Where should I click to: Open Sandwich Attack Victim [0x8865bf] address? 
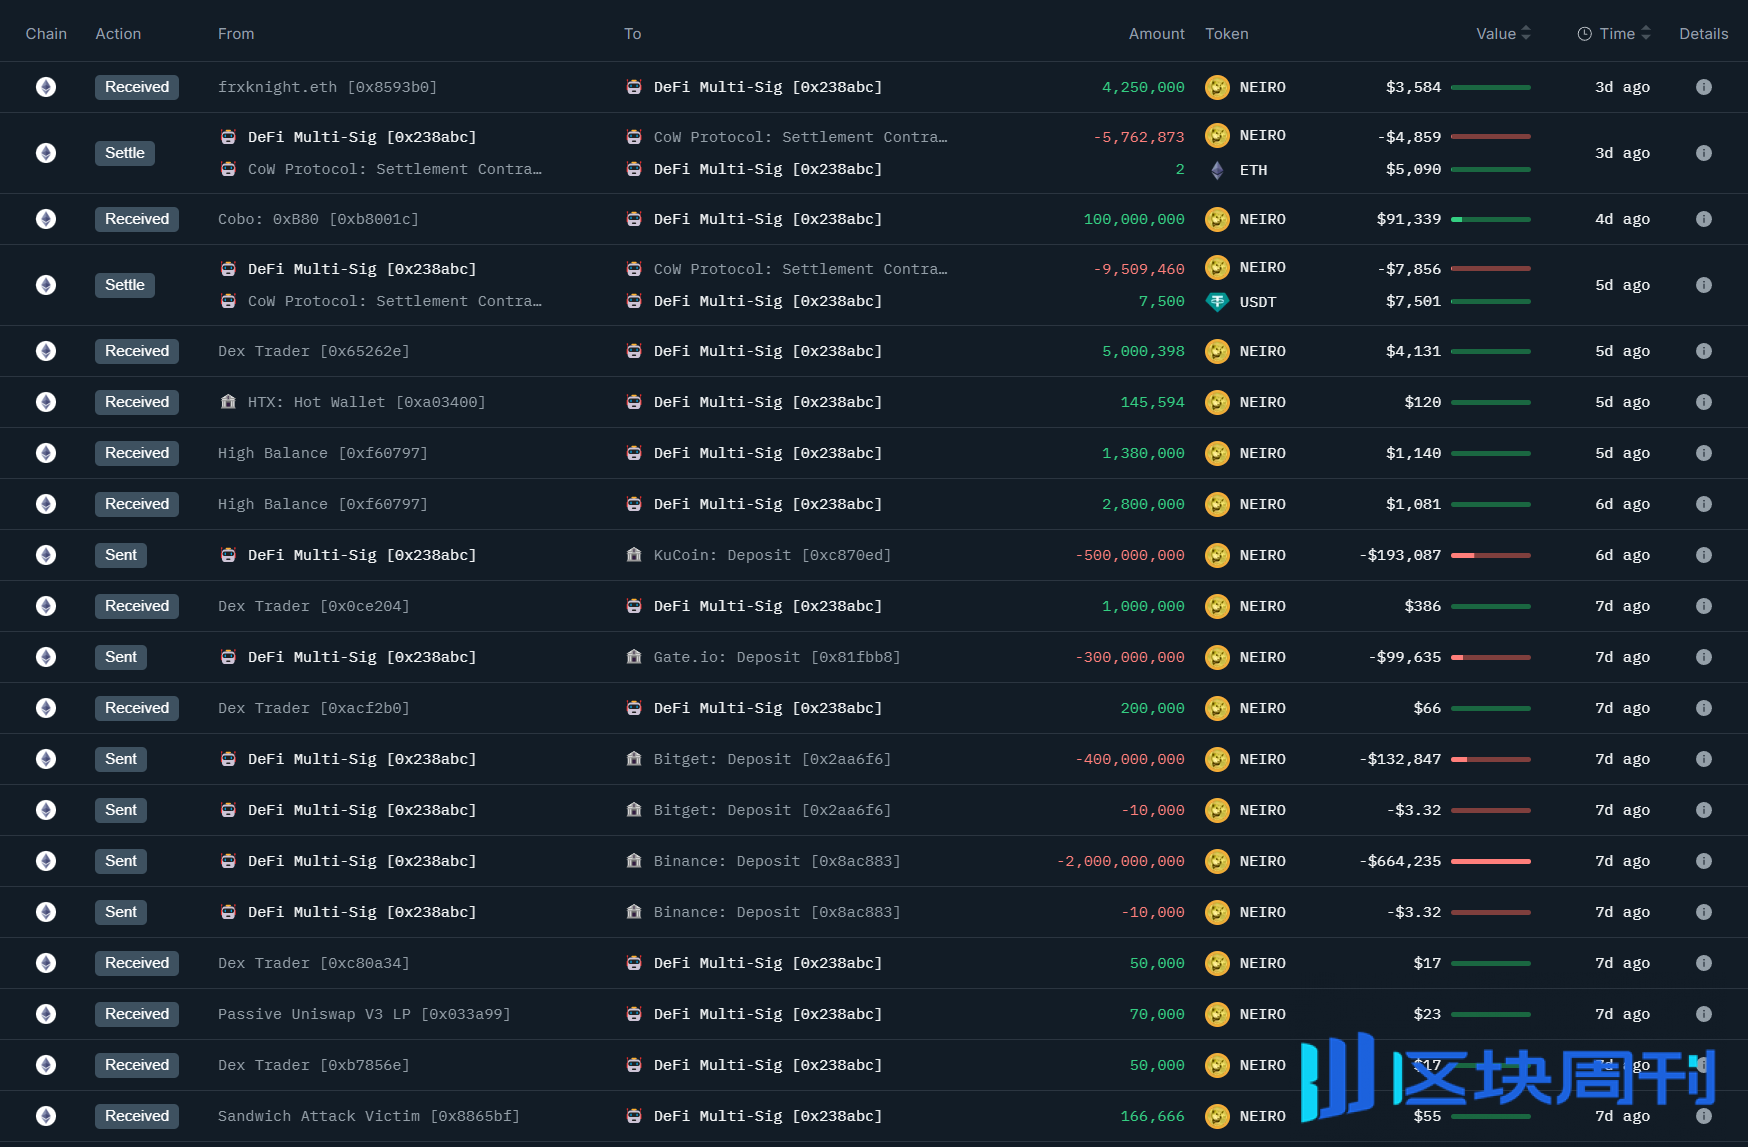pos(369,1116)
